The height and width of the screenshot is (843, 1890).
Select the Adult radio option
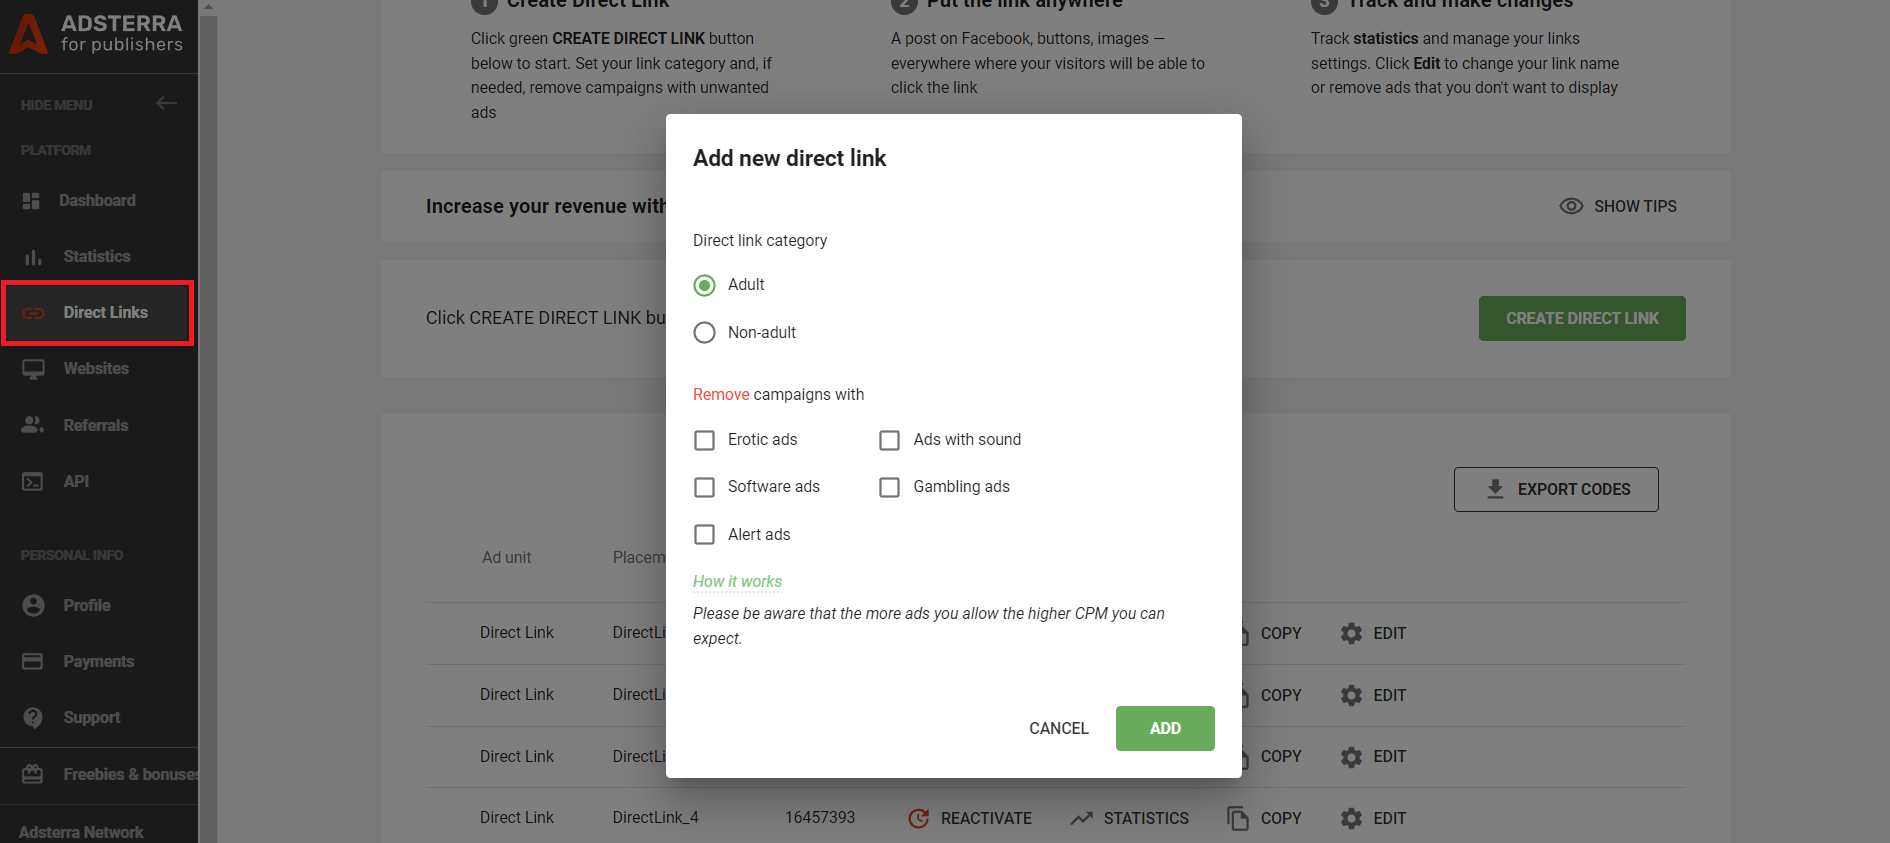click(705, 286)
